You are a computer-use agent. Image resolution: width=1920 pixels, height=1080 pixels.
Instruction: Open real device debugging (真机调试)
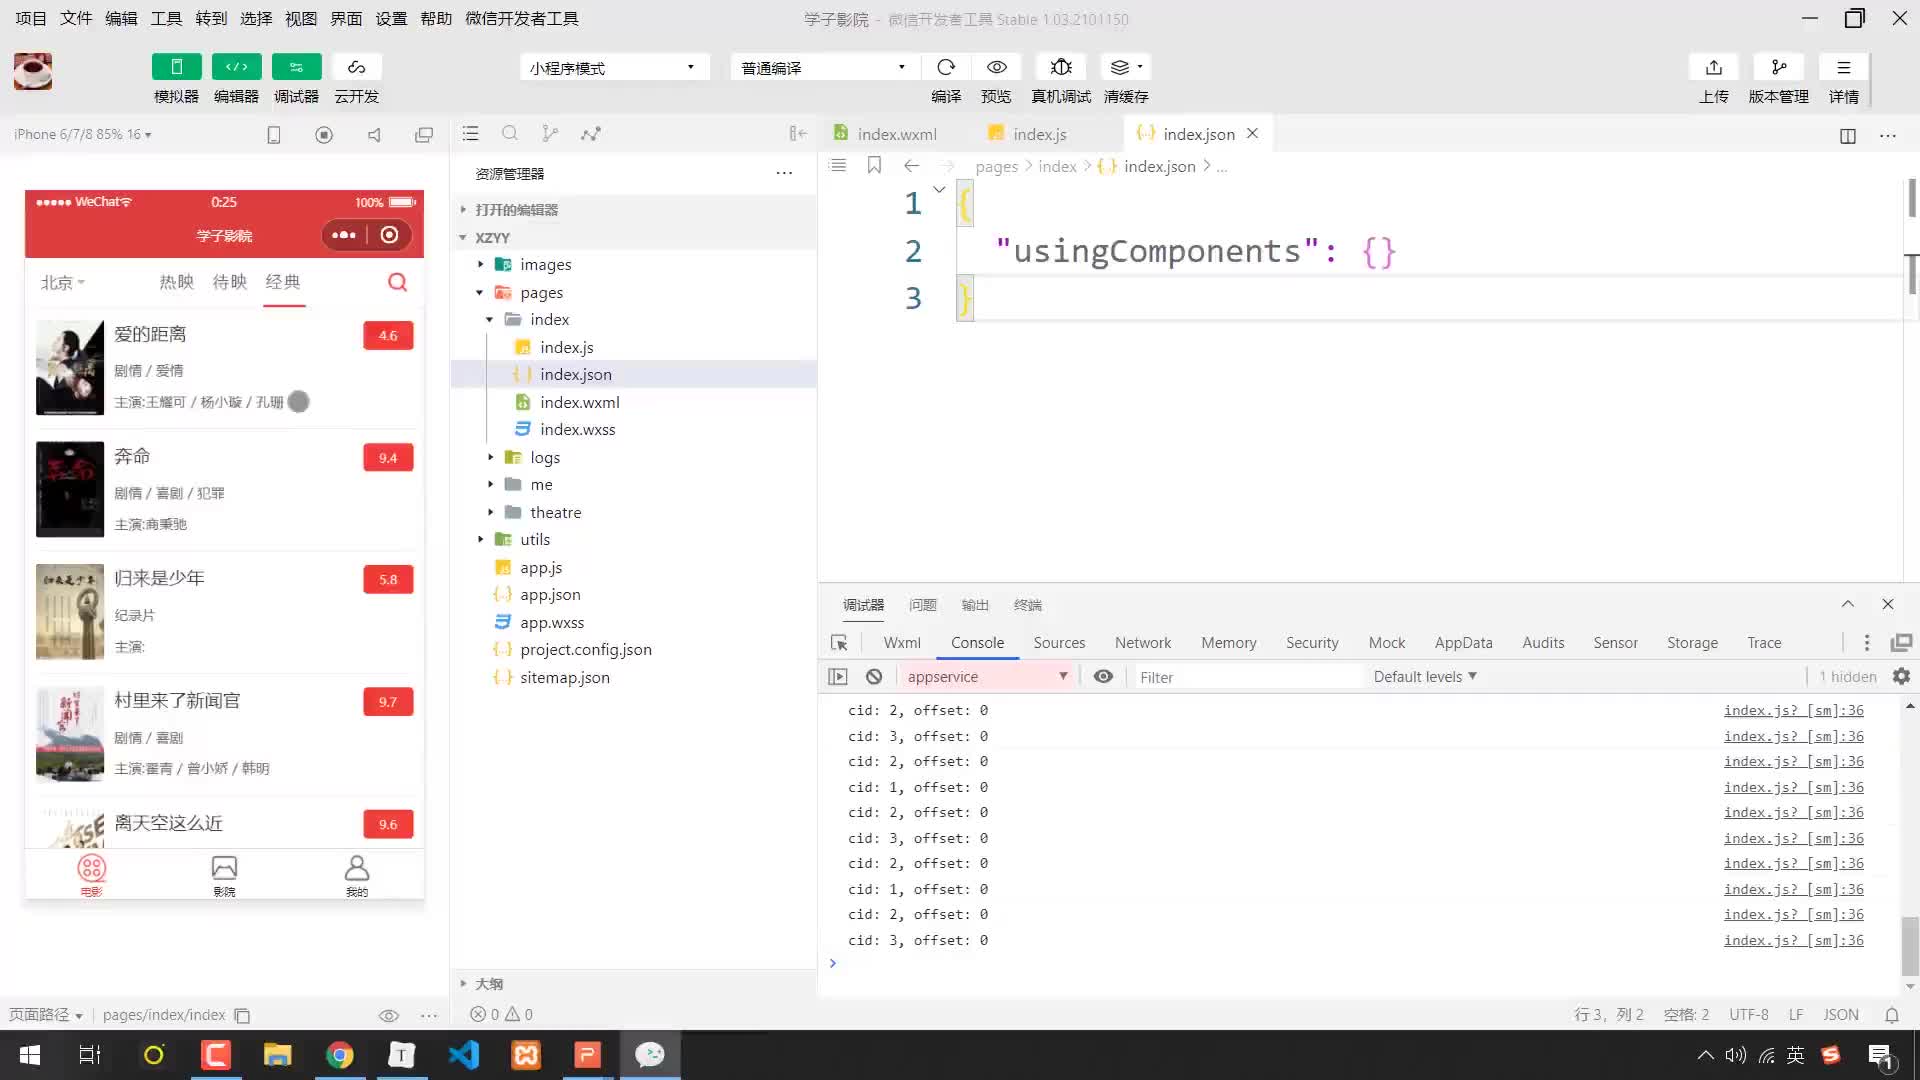pos(1061,67)
